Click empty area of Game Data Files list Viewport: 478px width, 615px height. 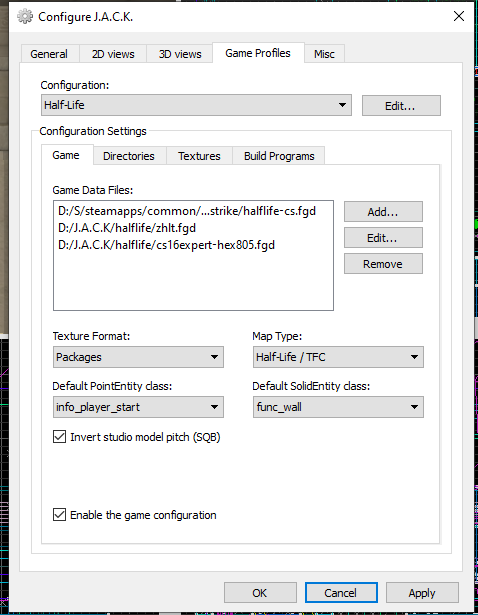point(193,282)
